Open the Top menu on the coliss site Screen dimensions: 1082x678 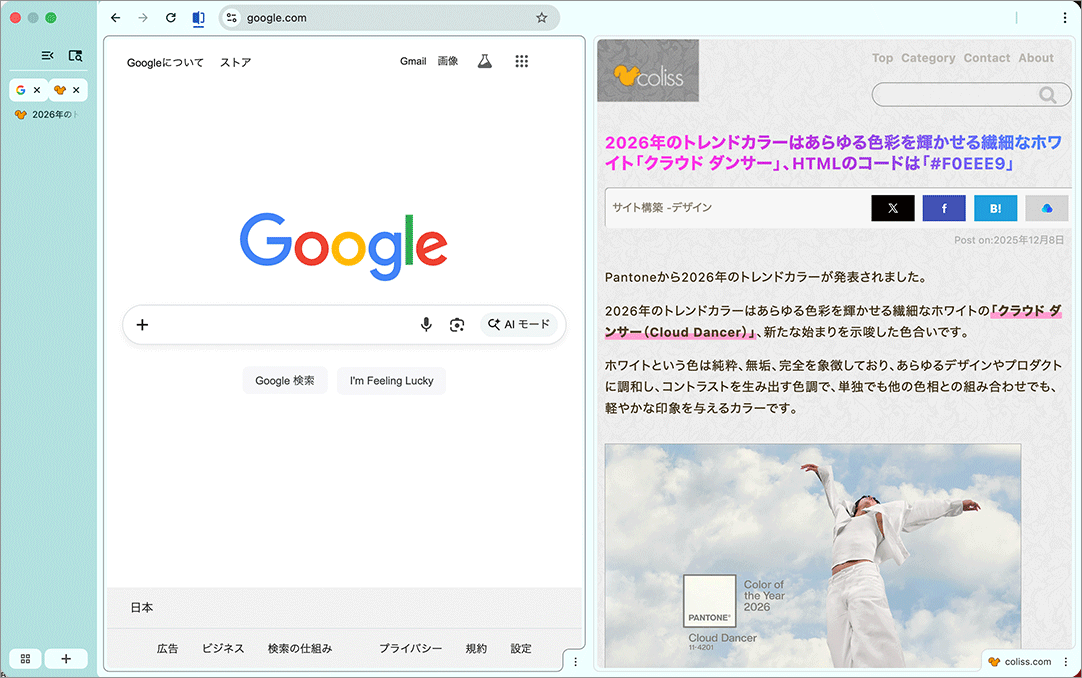click(x=882, y=57)
